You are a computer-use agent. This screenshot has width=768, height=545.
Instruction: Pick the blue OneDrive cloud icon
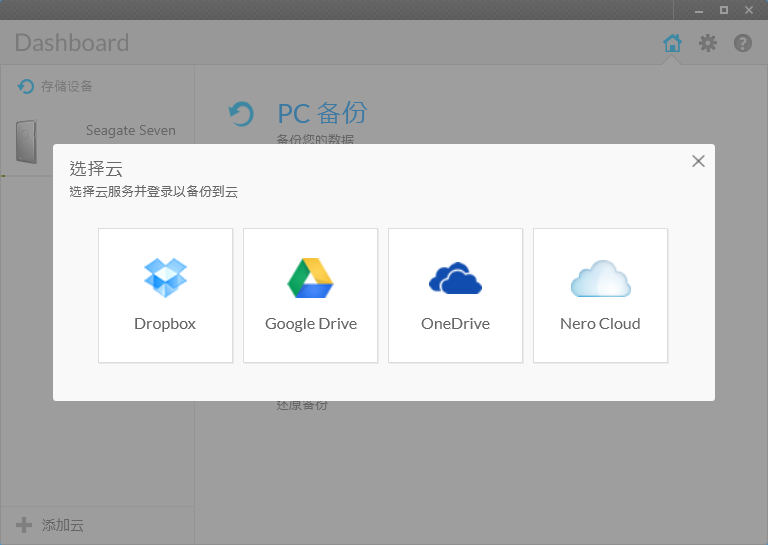[455, 278]
